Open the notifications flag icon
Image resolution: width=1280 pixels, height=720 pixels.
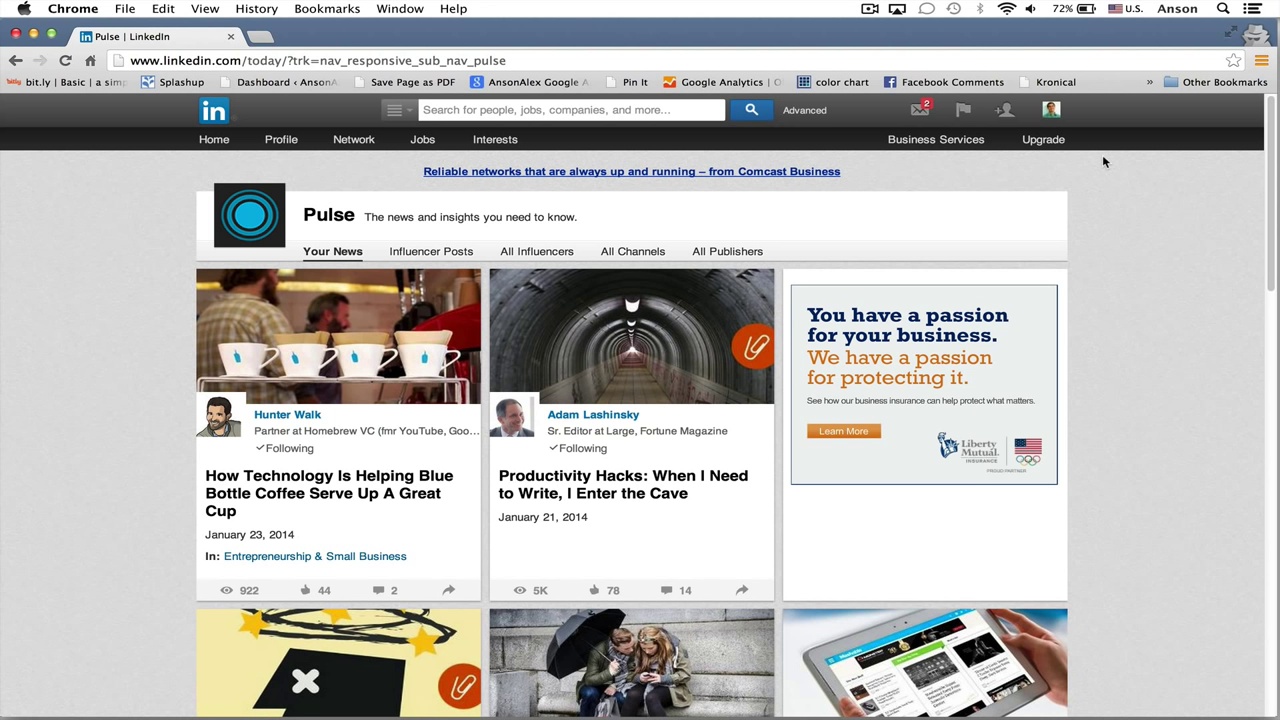(x=963, y=110)
